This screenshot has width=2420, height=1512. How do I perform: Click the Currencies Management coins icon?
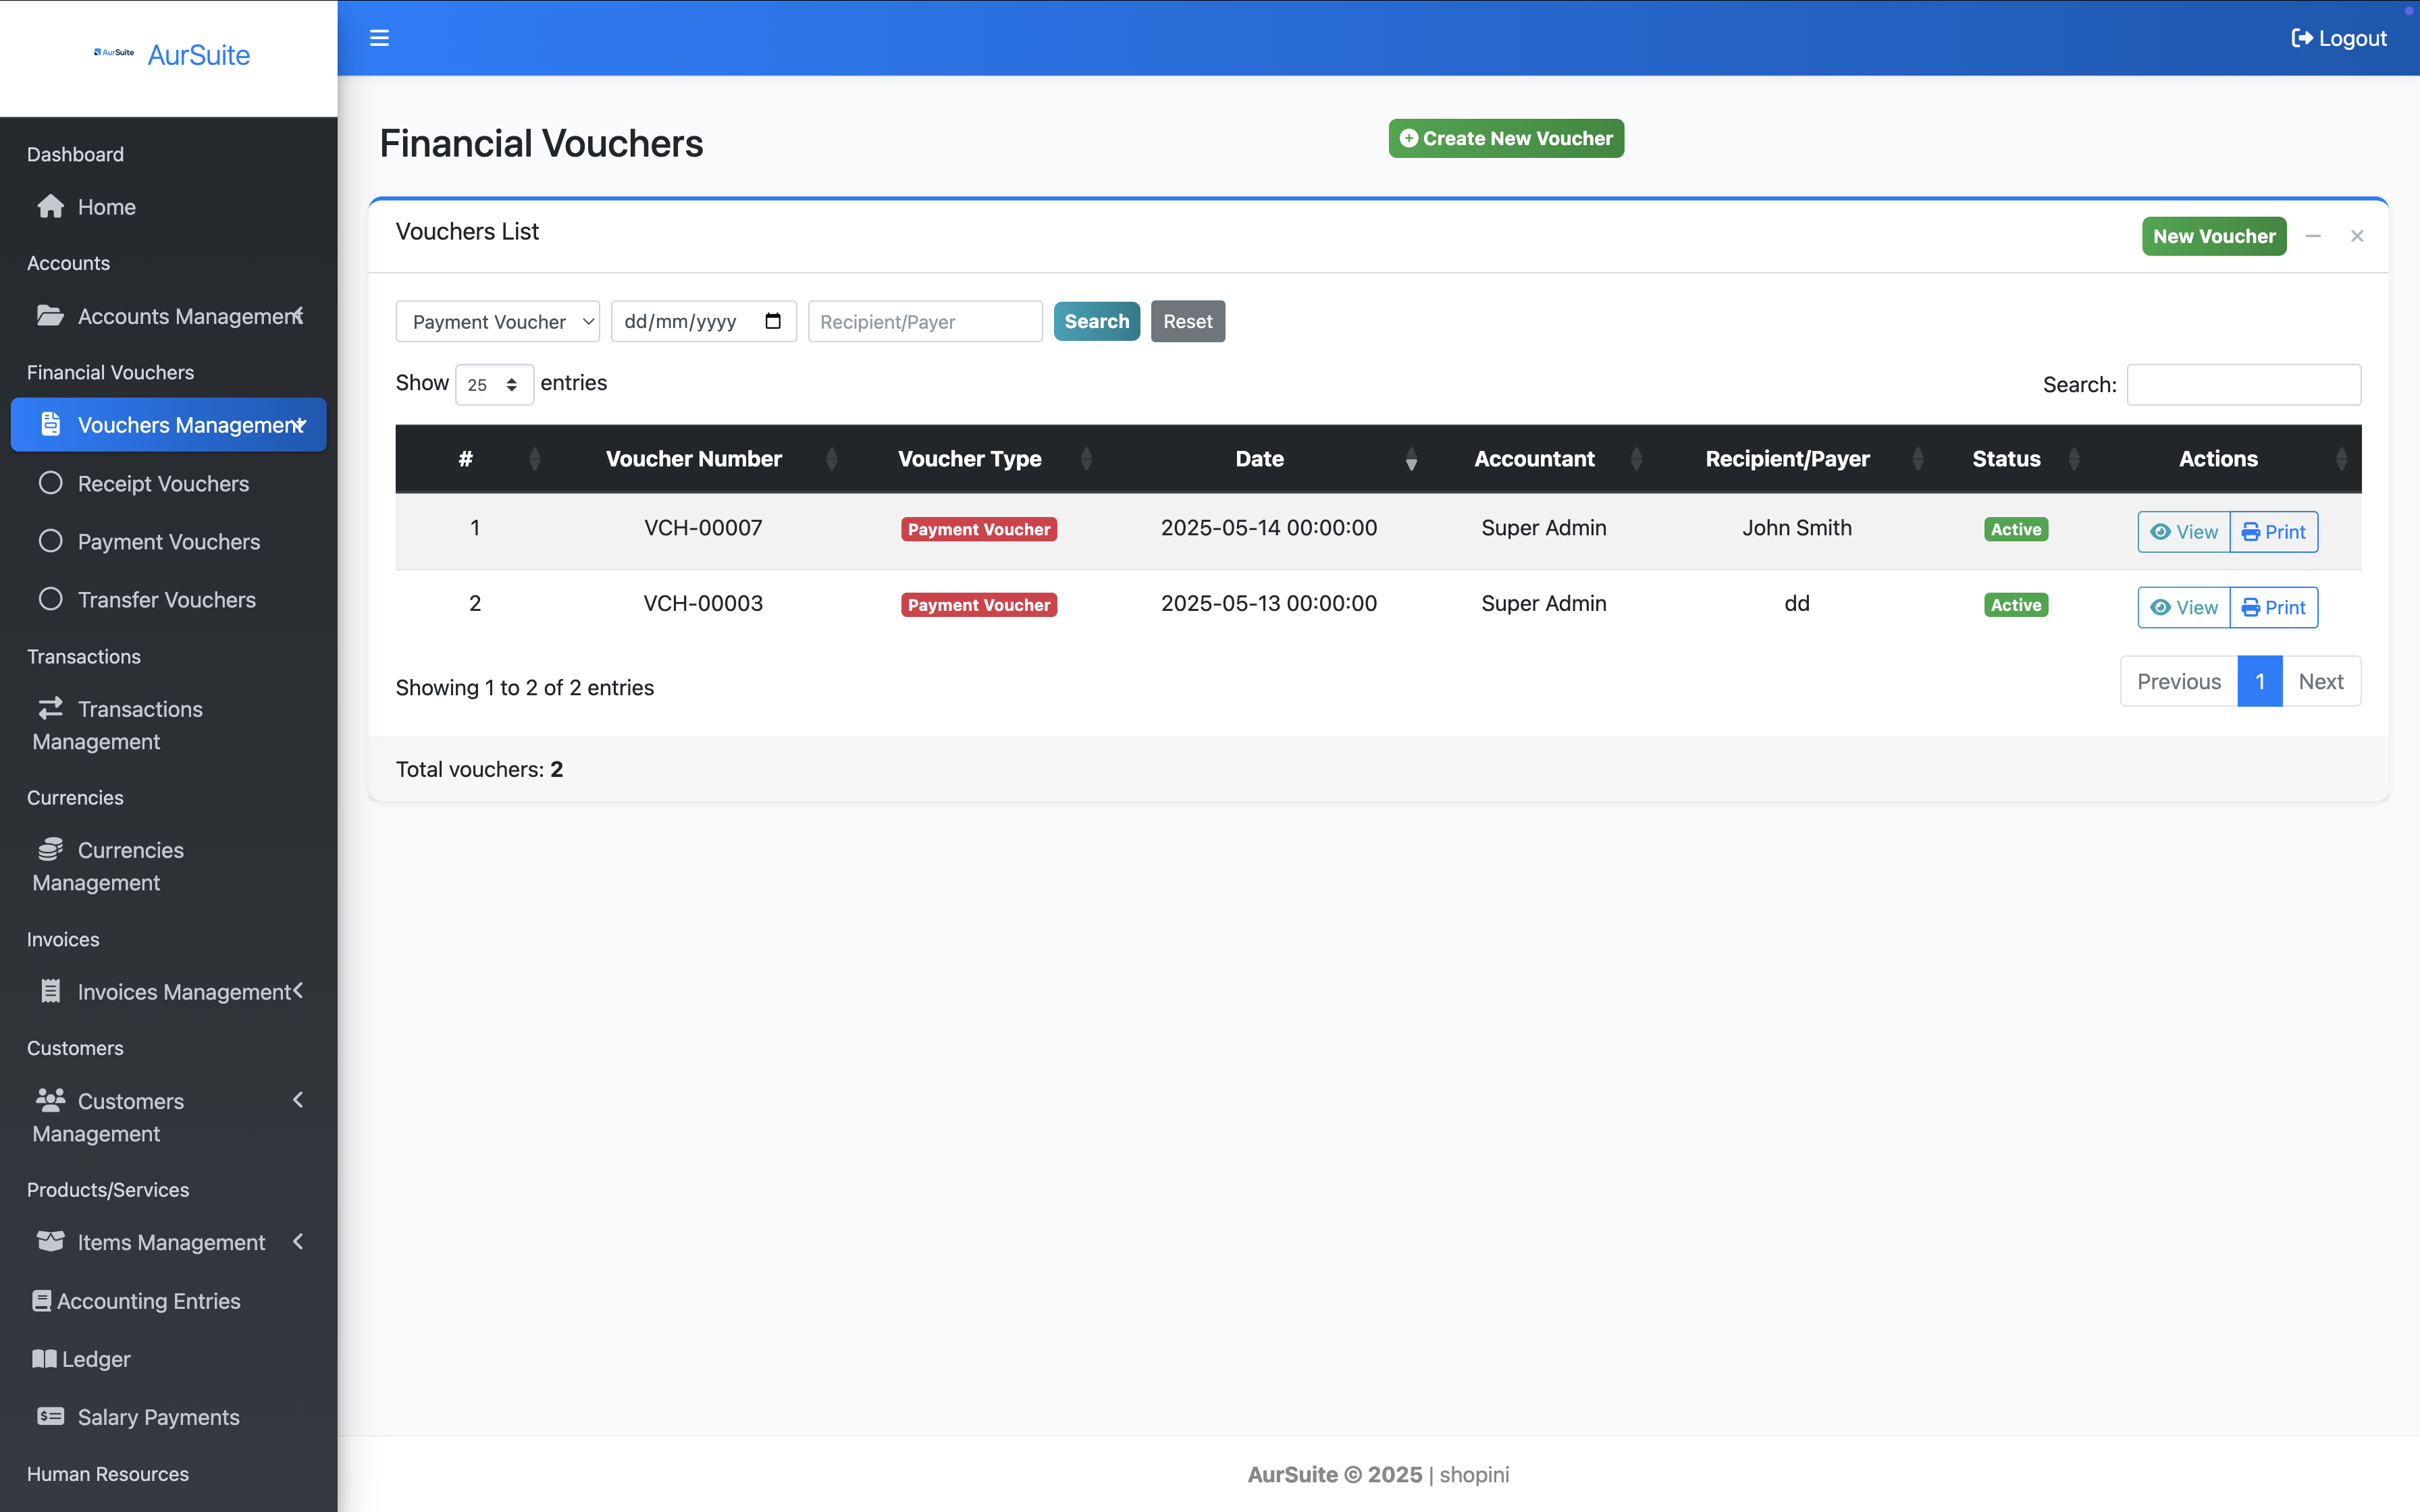click(50, 850)
